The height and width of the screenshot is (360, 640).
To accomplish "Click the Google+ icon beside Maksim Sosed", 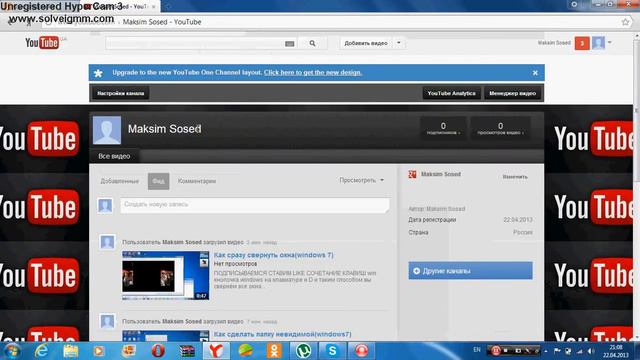I will point(412,174).
